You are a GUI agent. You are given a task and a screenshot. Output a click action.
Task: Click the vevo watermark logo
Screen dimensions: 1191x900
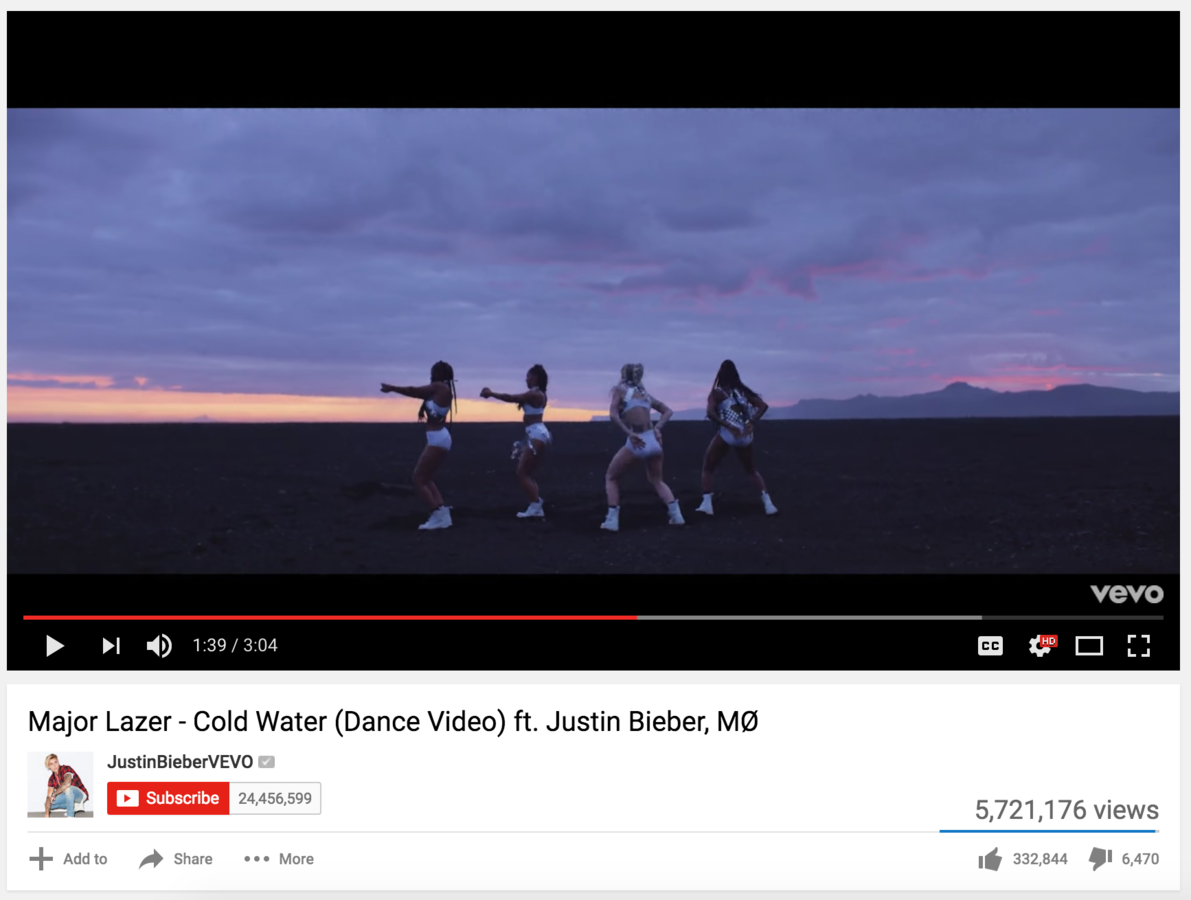point(1126,593)
